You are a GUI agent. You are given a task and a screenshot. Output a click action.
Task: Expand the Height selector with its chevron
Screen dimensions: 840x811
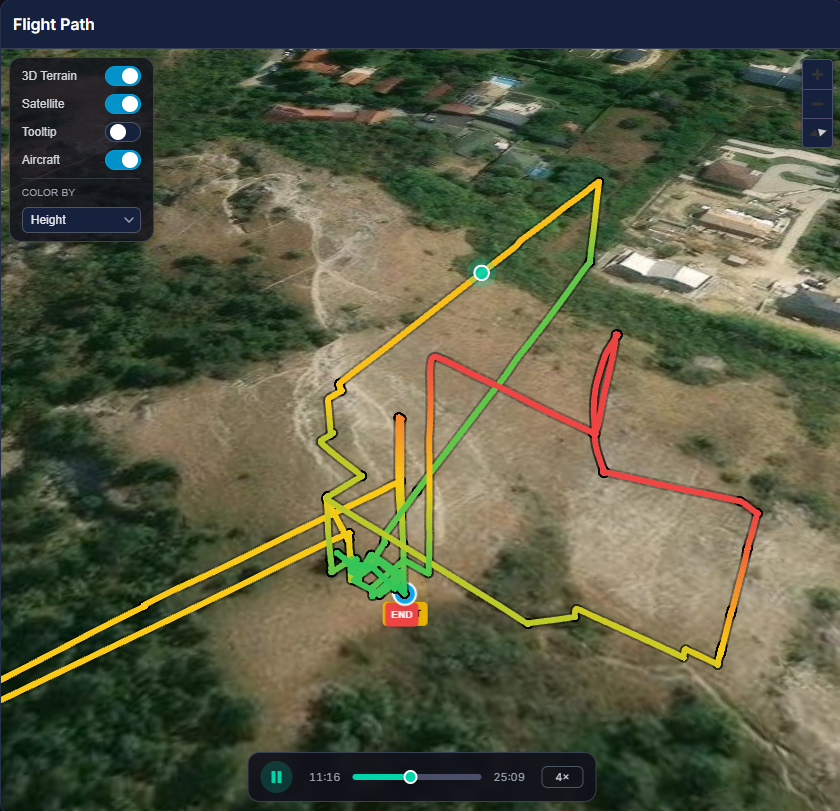coord(131,219)
